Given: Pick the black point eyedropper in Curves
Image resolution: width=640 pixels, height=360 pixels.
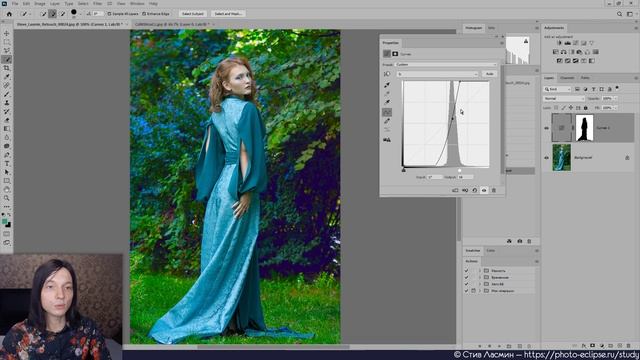Looking at the screenshot, I should coord(387,85).
